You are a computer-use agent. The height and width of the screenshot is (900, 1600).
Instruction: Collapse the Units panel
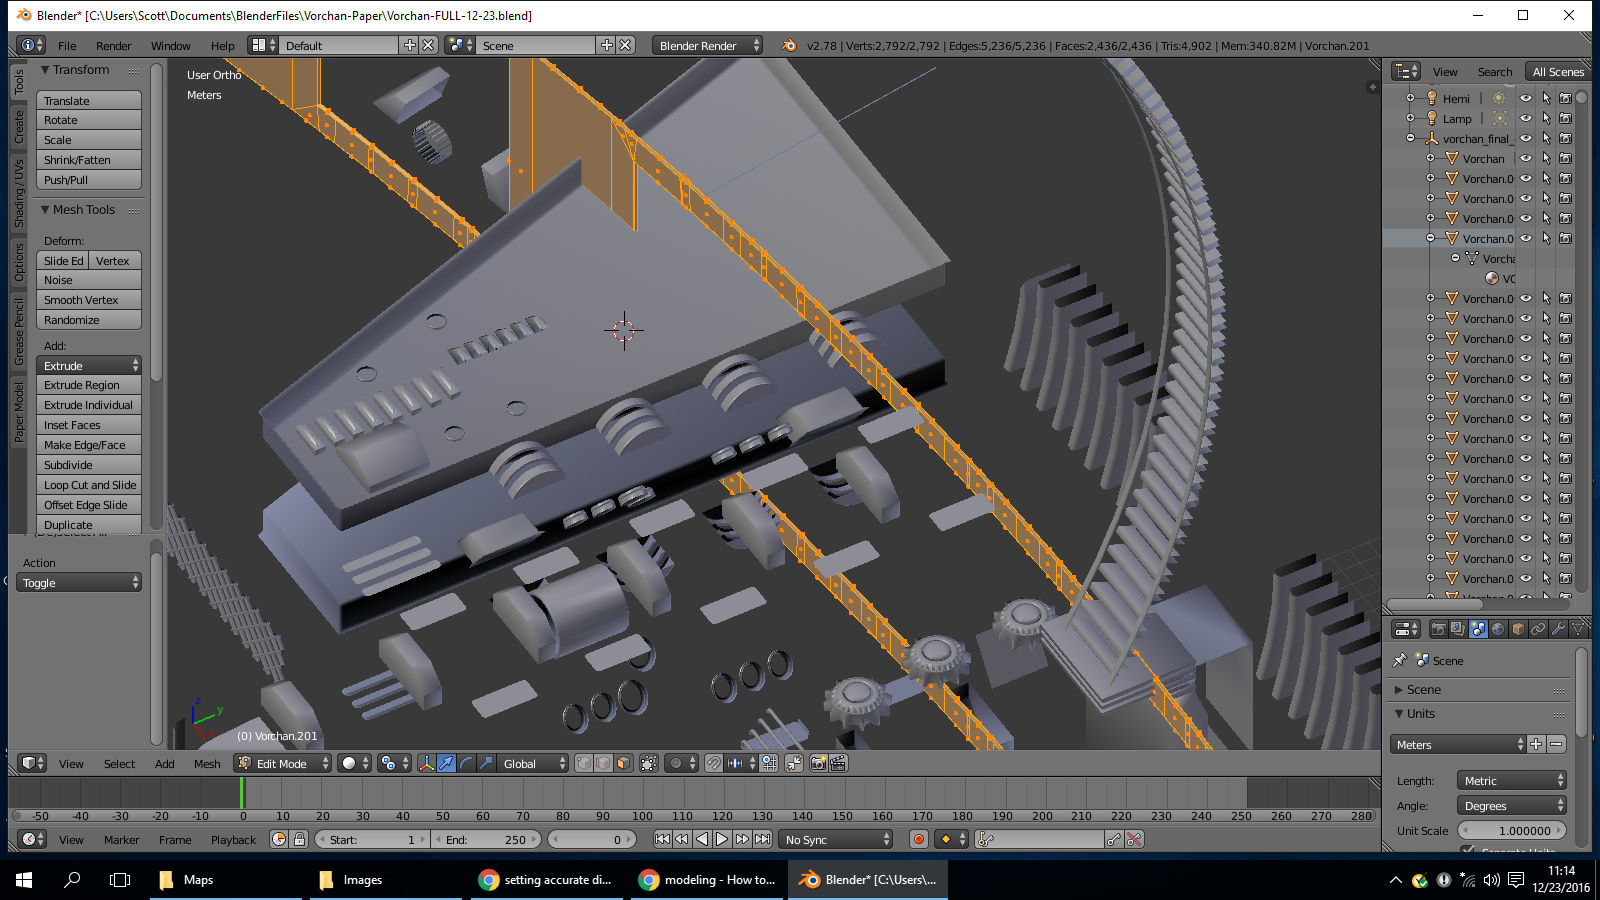click(x=1399, y=713)
